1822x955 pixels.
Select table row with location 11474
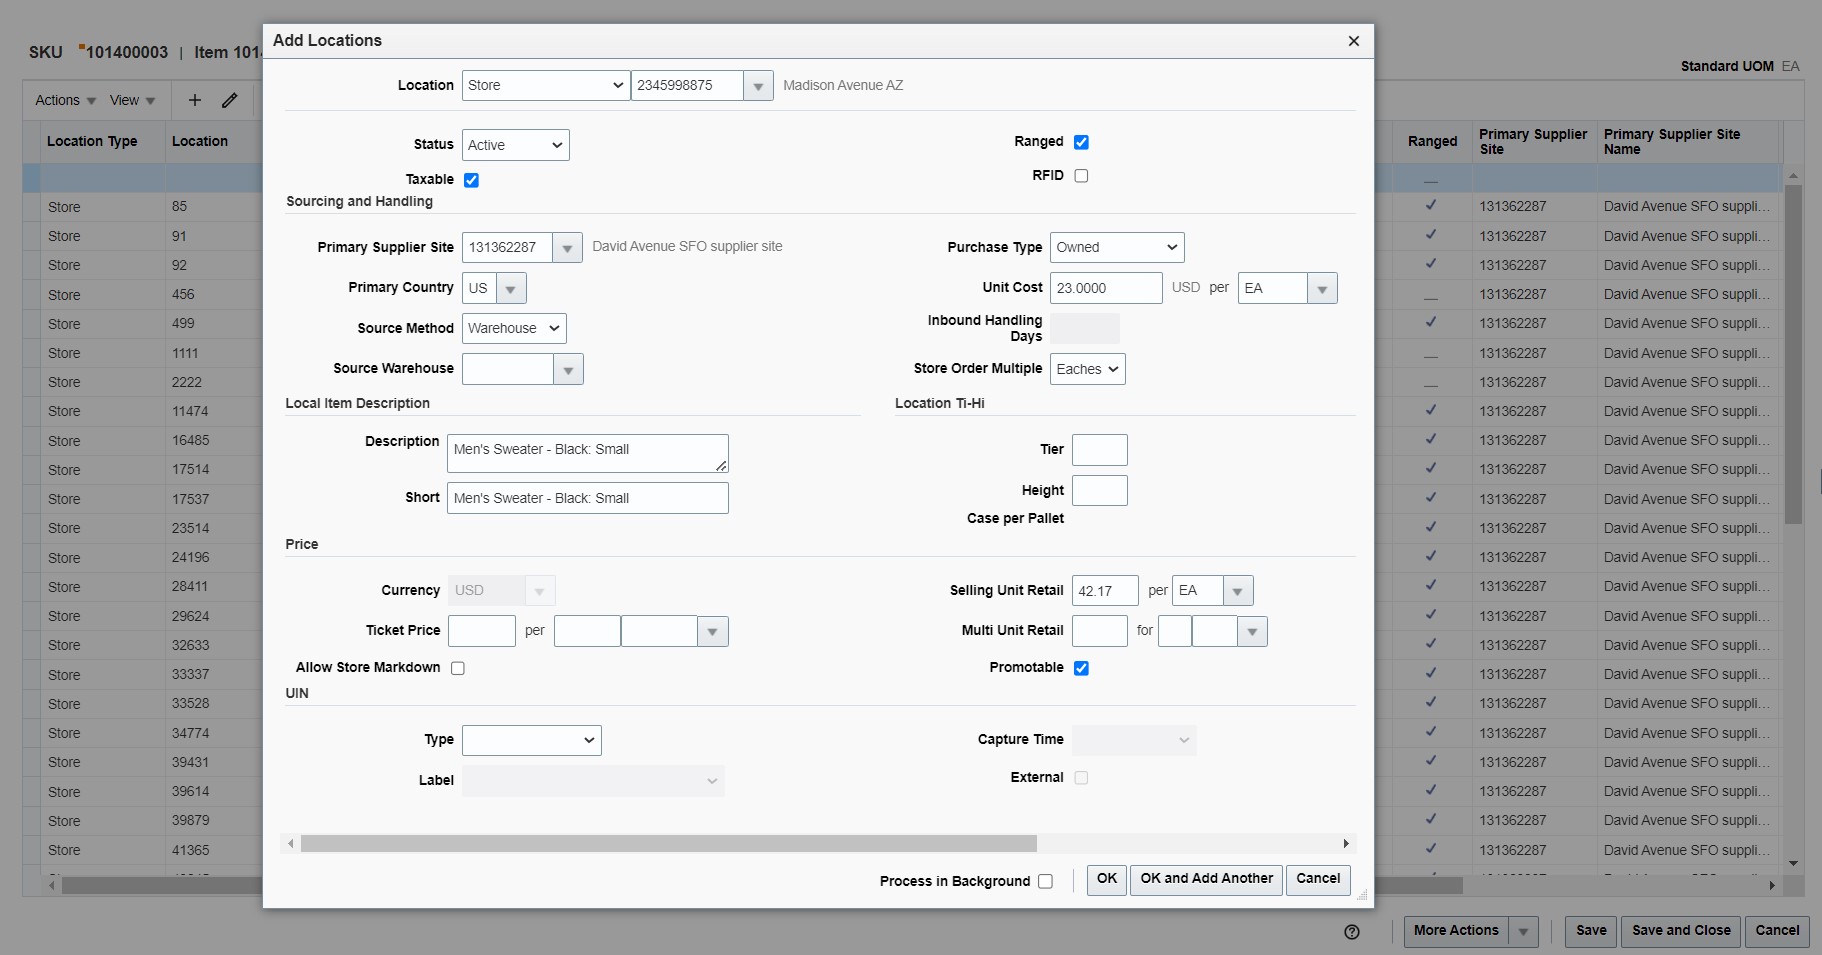(x=142, y=412)
